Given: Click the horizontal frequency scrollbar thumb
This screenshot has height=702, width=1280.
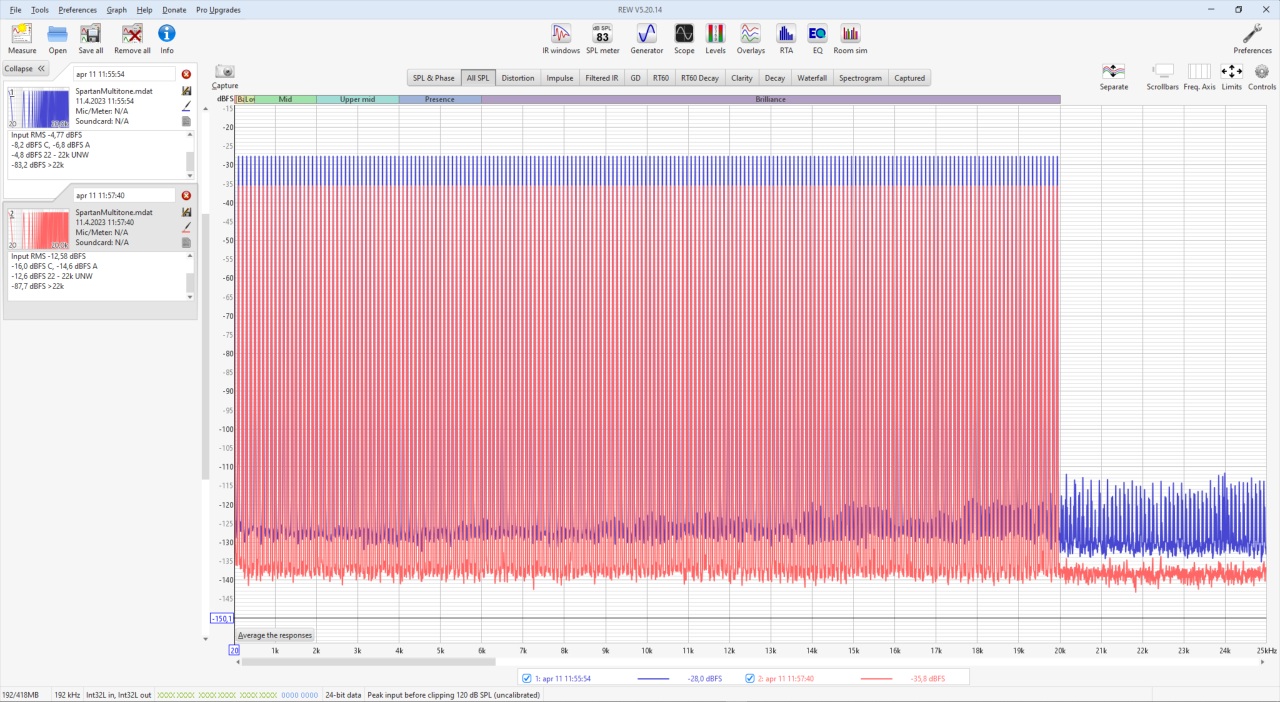Looking at the screenshot, I should tap(367, 661).
